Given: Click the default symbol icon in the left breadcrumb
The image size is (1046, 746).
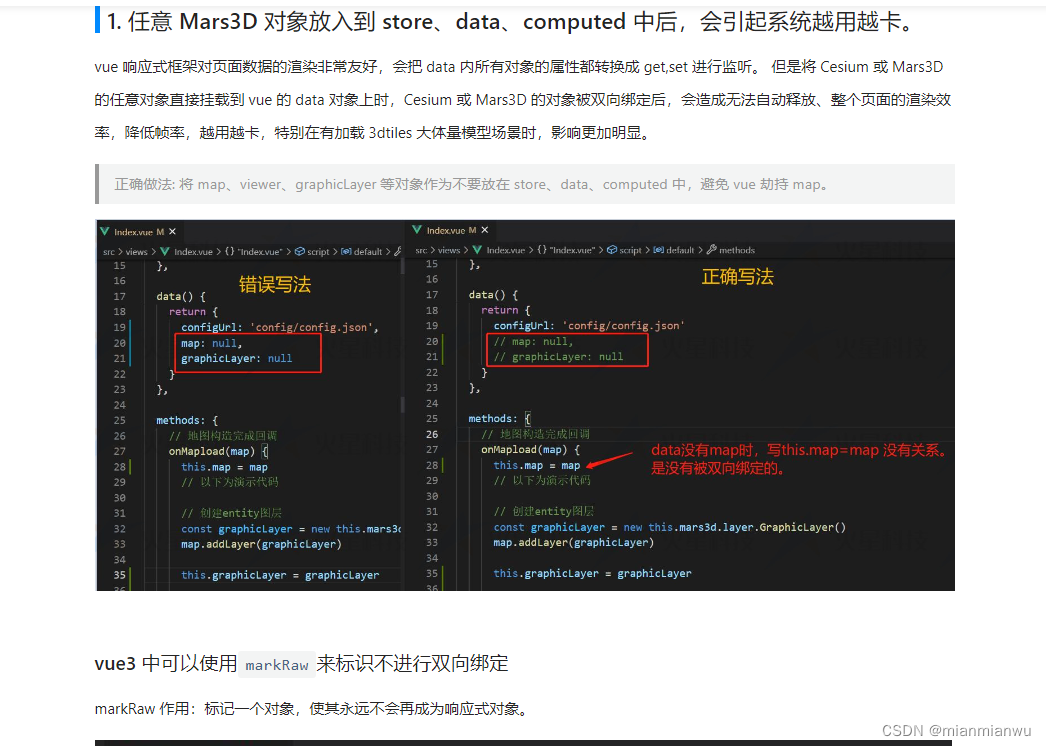Looking at the screenshot, I should [346, 249].
